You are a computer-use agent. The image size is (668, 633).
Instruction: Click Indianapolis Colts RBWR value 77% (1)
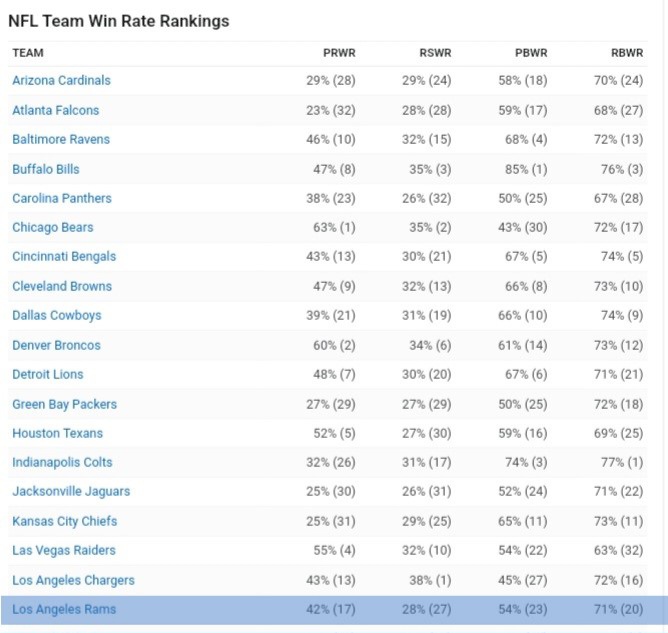[x=622, y=462]
